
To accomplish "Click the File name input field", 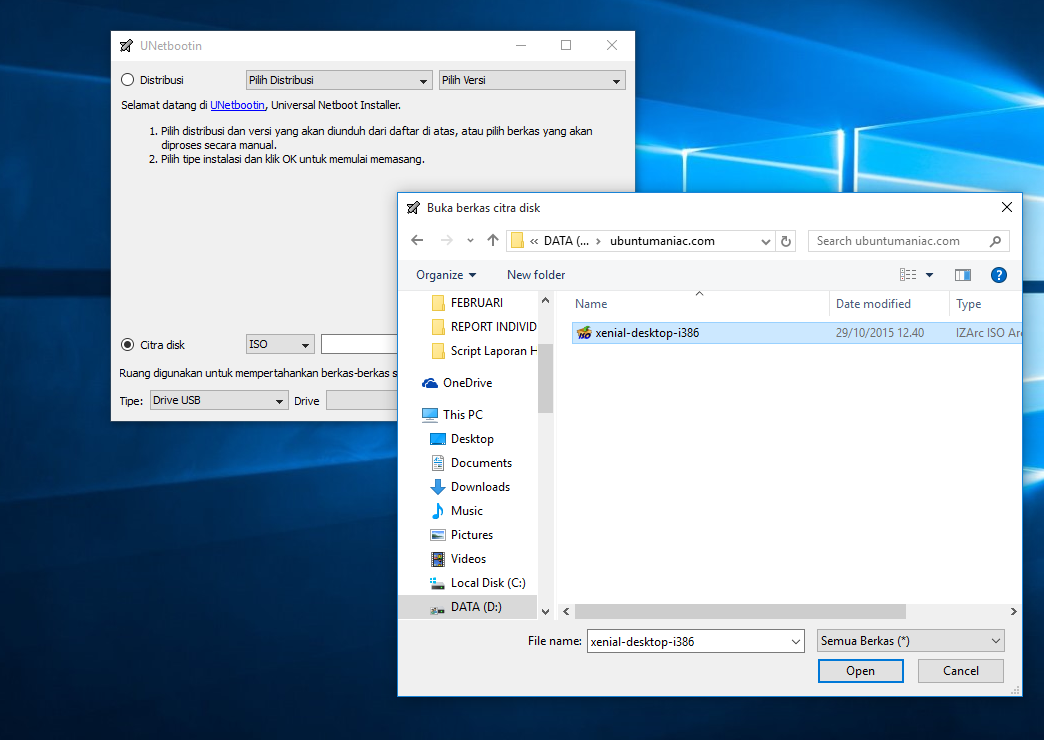I will [689, 641].
